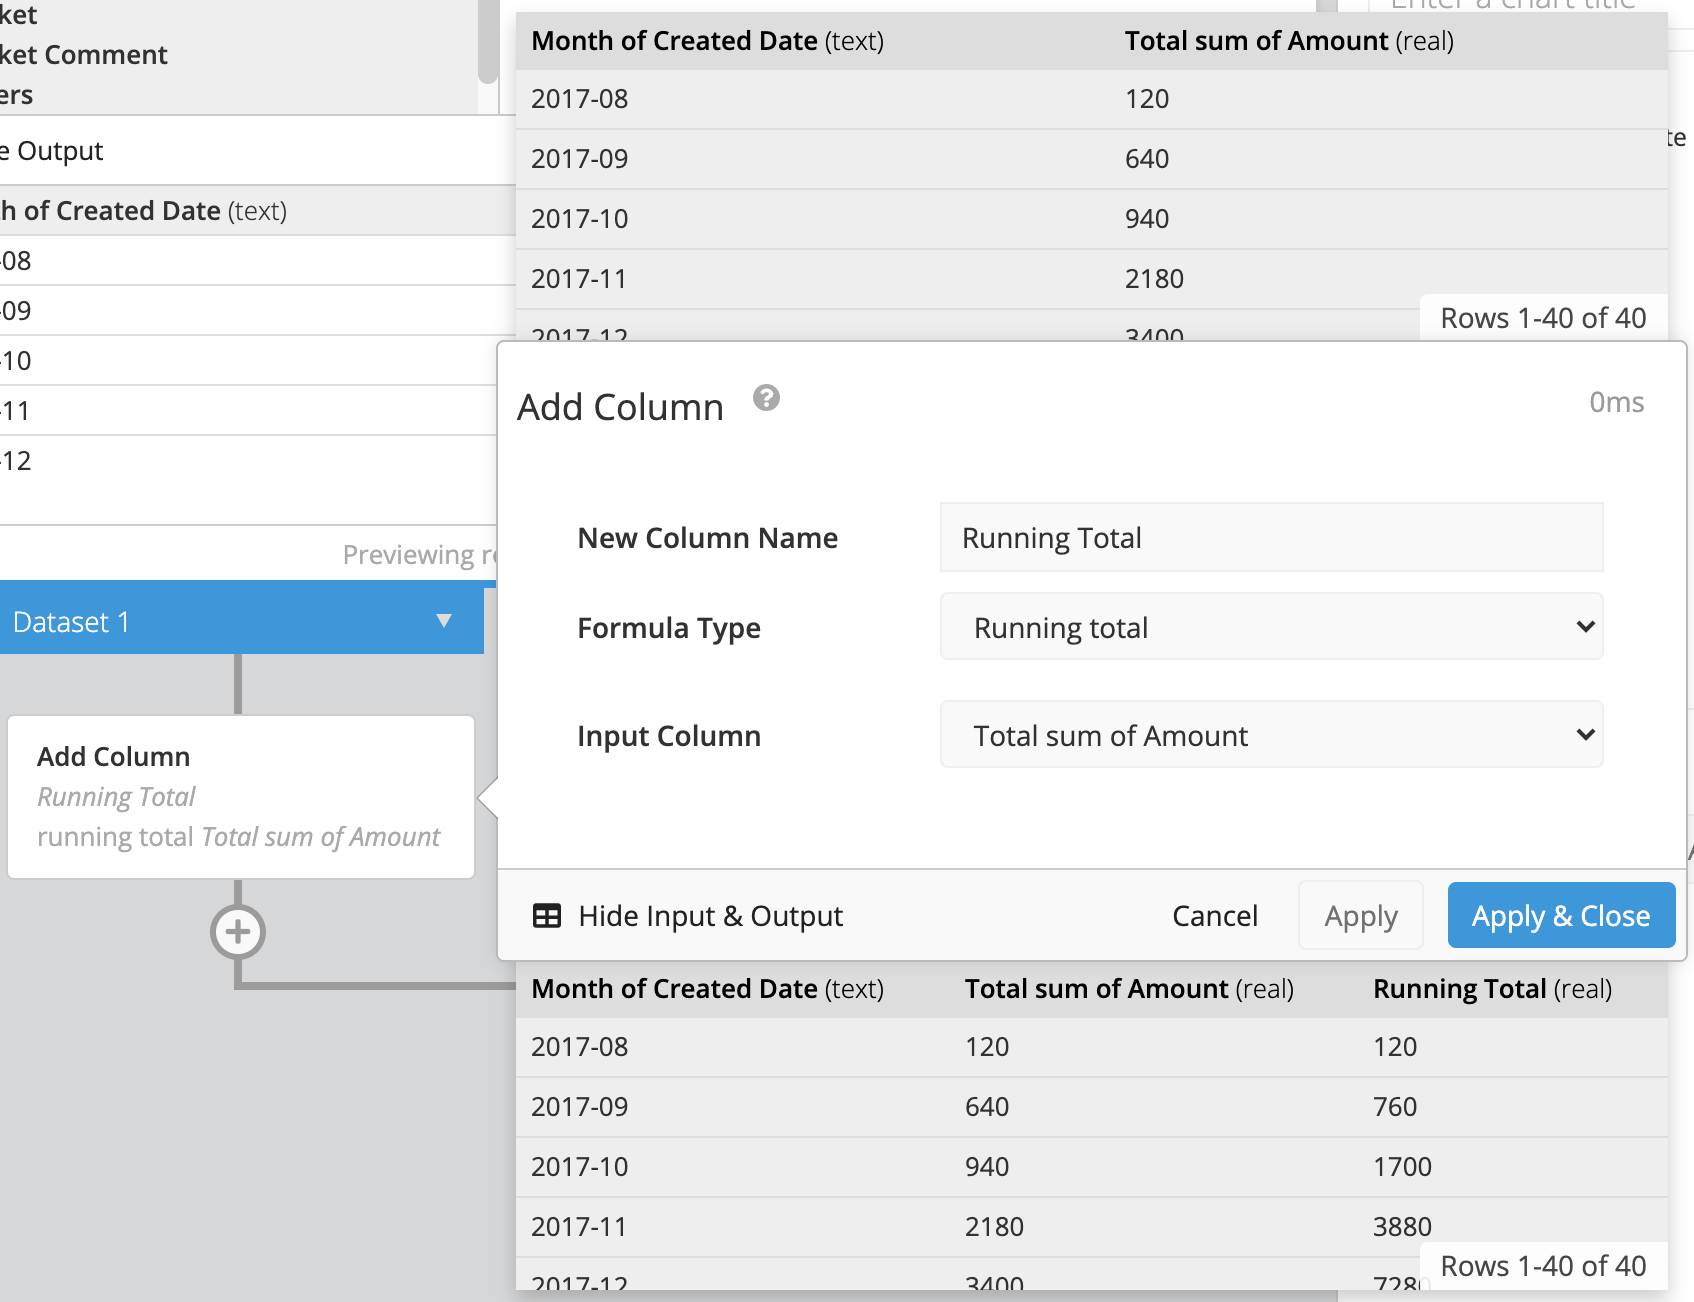Open the Dataset 1 dropdown arrow
The height and width of the screenshot is (1302, 1694).
444,621
